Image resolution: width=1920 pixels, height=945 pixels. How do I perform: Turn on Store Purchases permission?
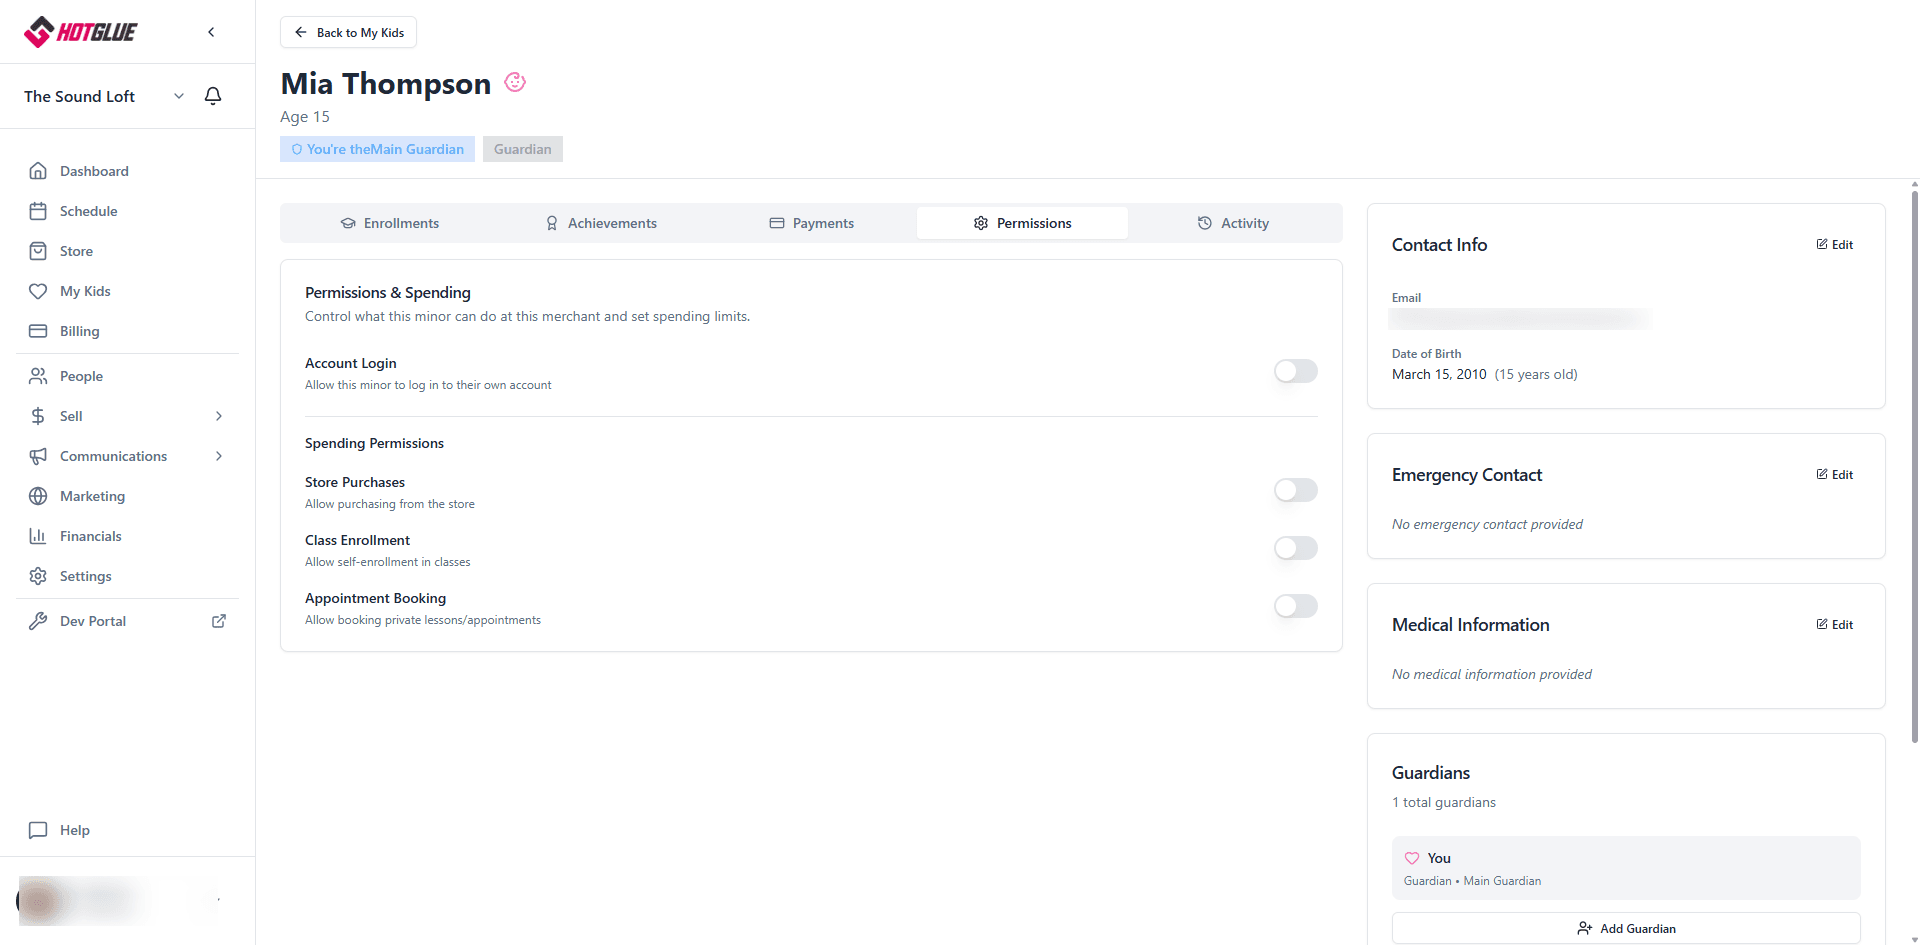click(x=1295, y=490)
